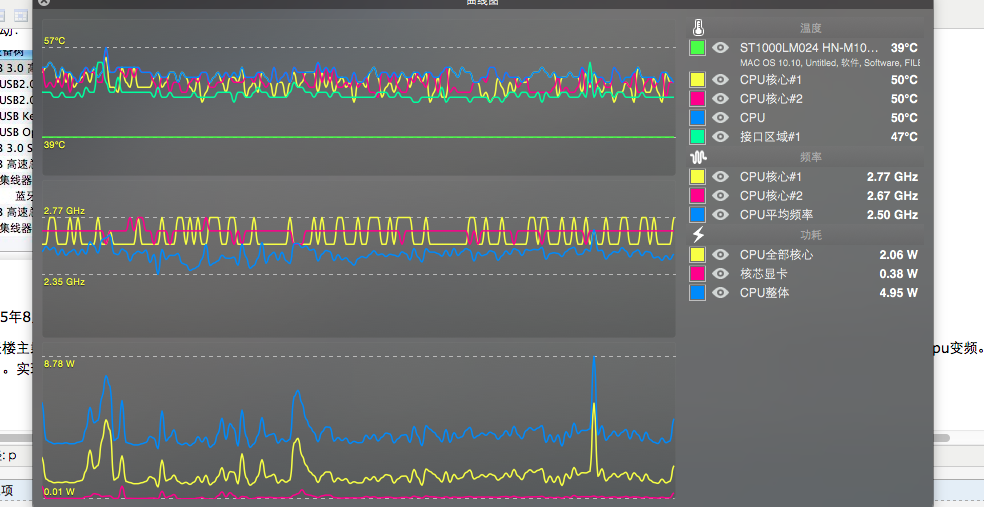Click the lightning bolt power section icon
Viewport: 984px width, 507px height.
[x=698, y=235]
